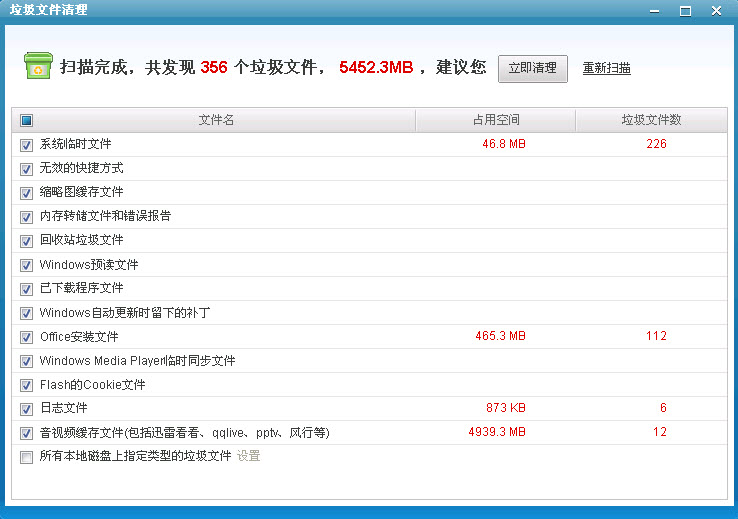Uncheck the 日志文件 checkbox
738x519 pixels.
click(27, 409)
